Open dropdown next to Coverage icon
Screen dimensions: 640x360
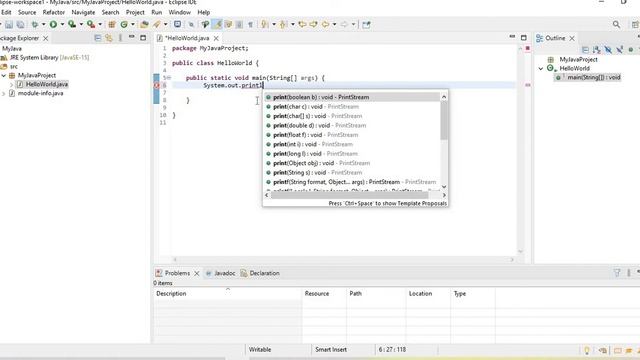(x=81, y=24)
